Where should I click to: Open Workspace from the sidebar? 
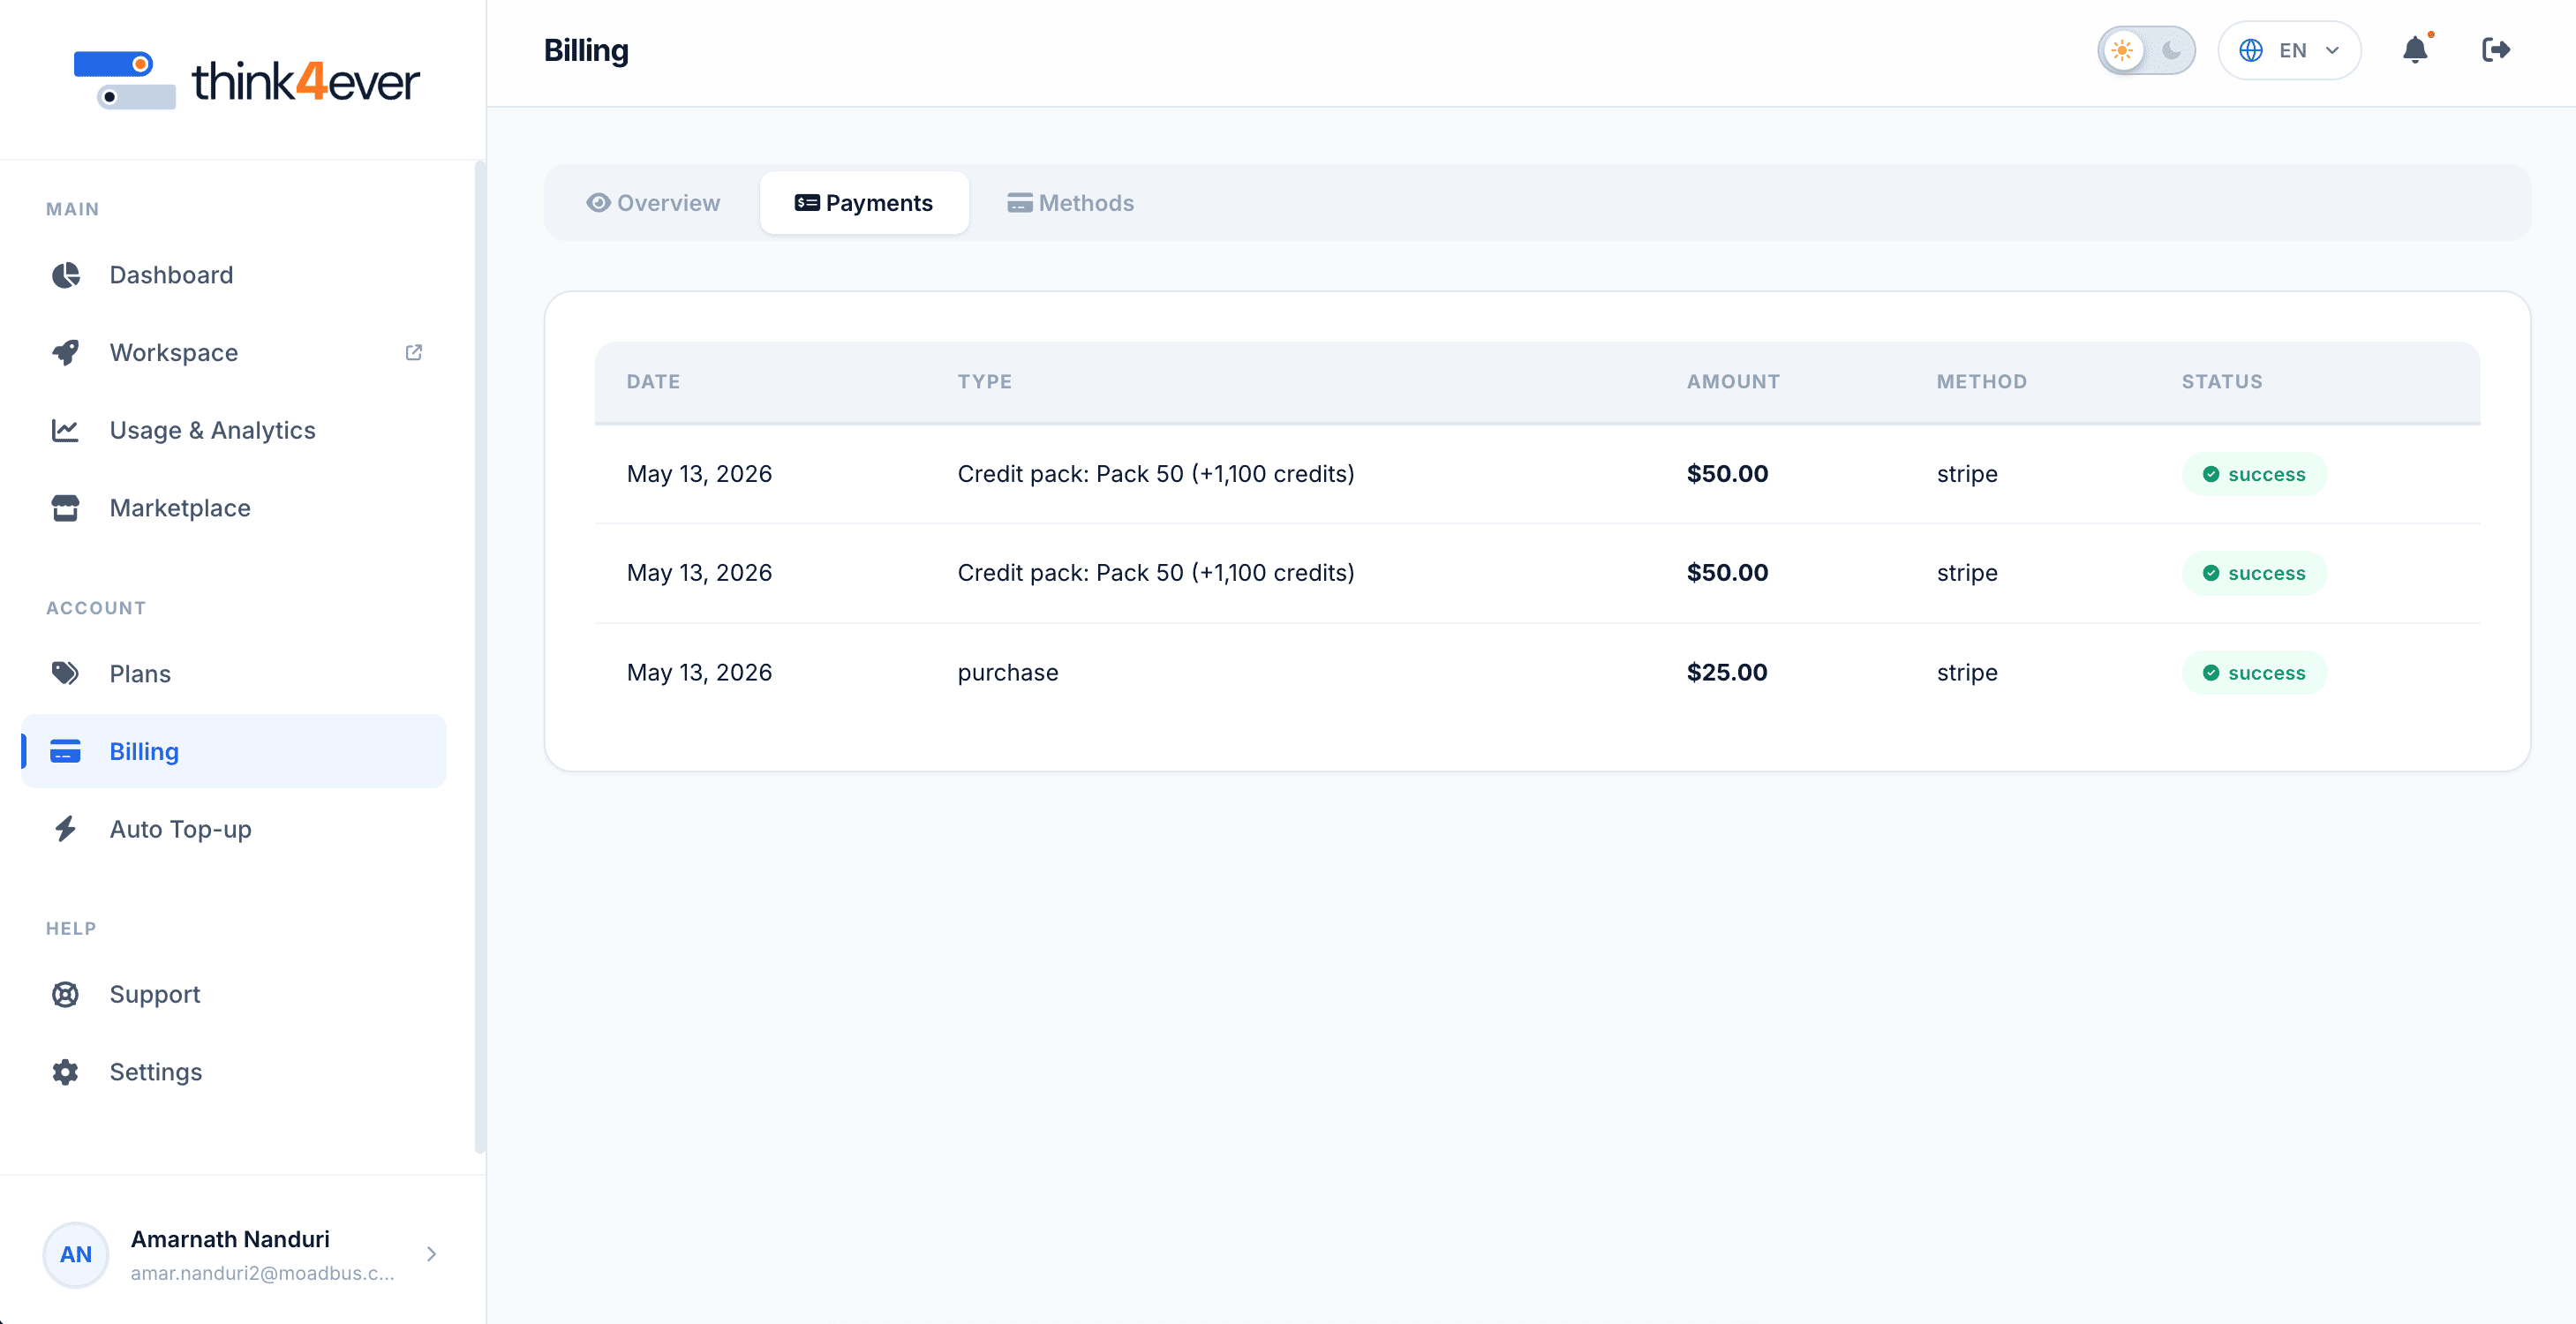tap(233, 352)
